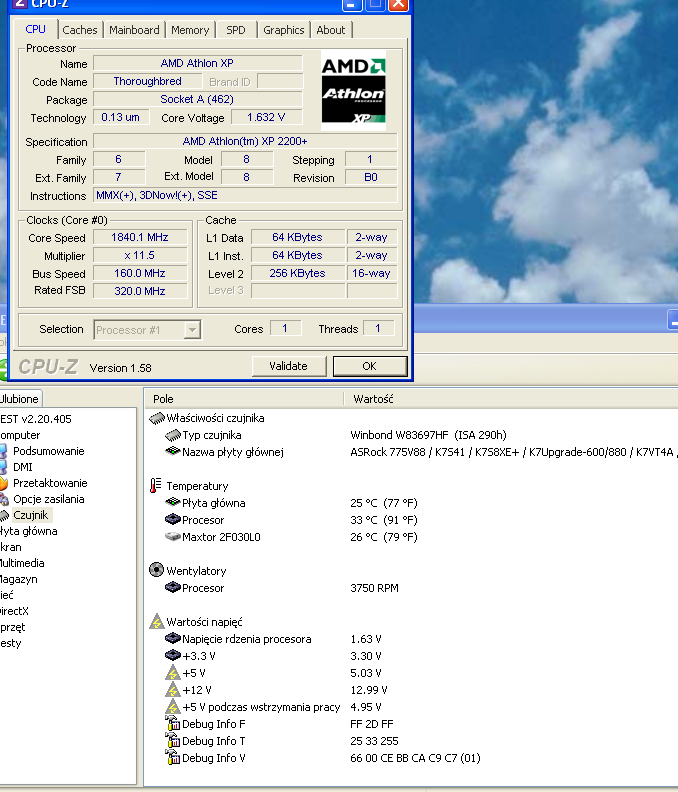The width and height of the screenshot is (678, 792).
Task: Open the SPD tab
Action: pos(235,30)
